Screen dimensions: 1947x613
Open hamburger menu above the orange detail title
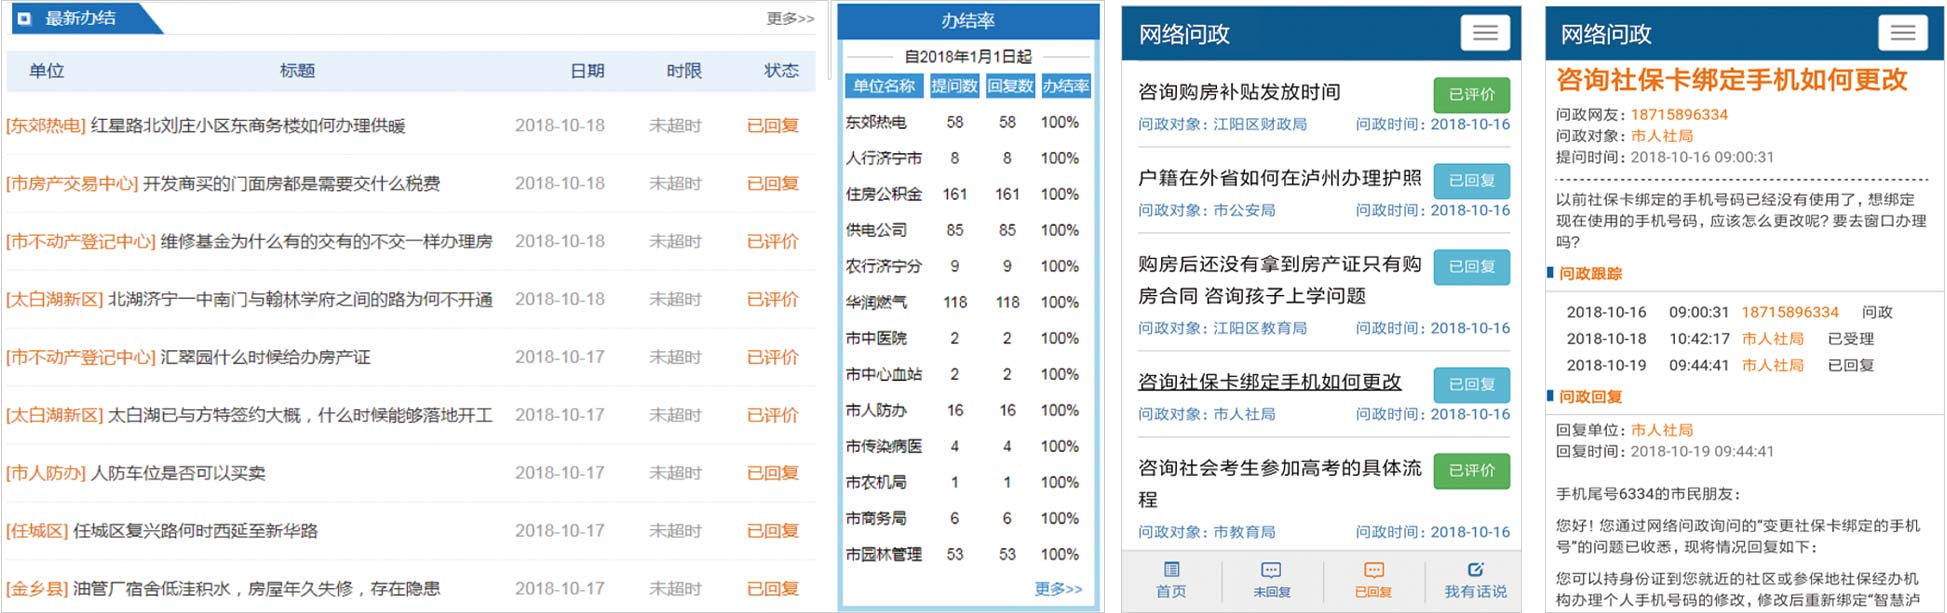tap(1902, 33)
